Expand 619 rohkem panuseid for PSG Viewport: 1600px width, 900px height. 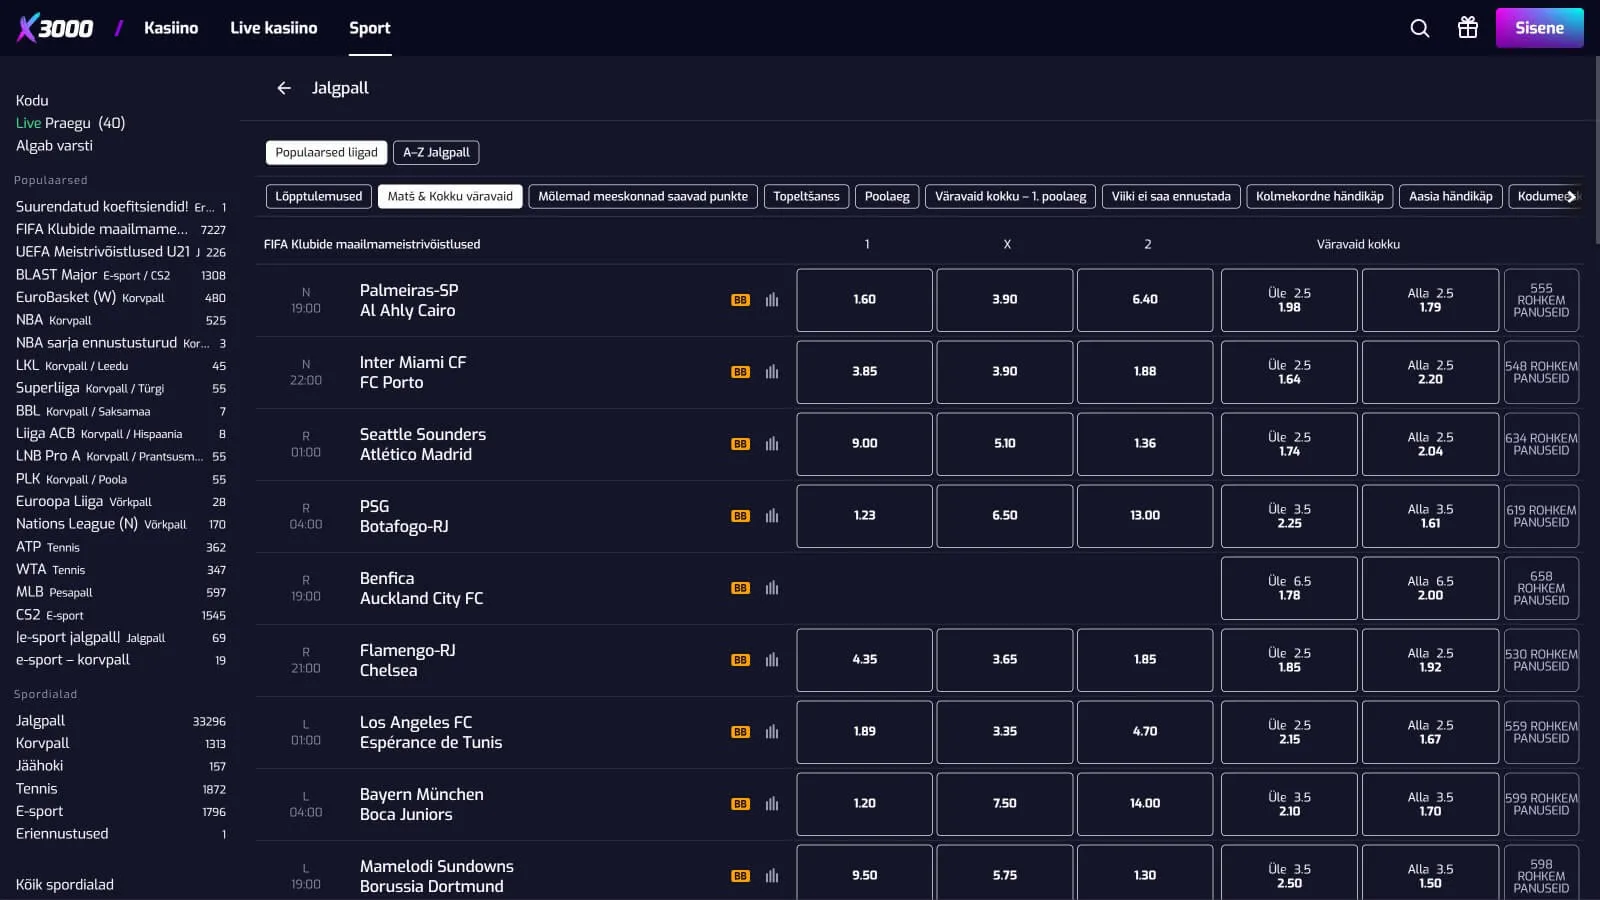1541,516
